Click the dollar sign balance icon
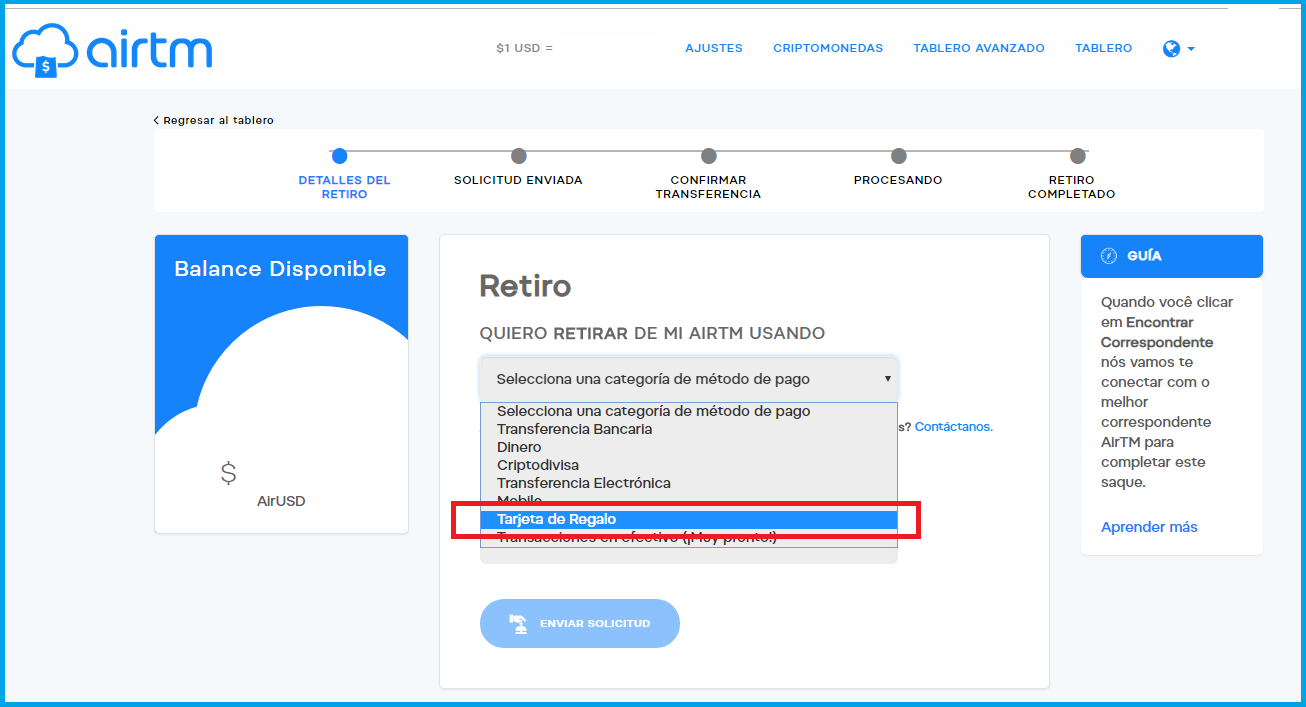Screen dimensions: 1306x707 pos(228,472)
